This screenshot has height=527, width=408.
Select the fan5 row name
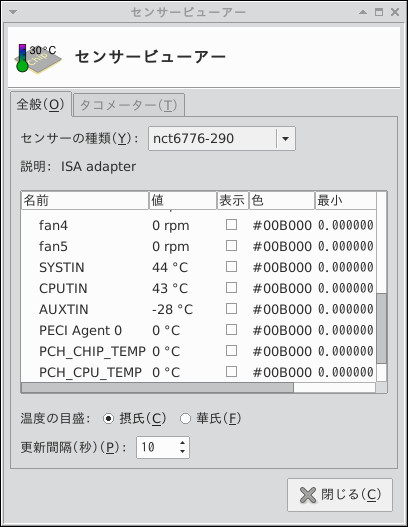(53, 247)
